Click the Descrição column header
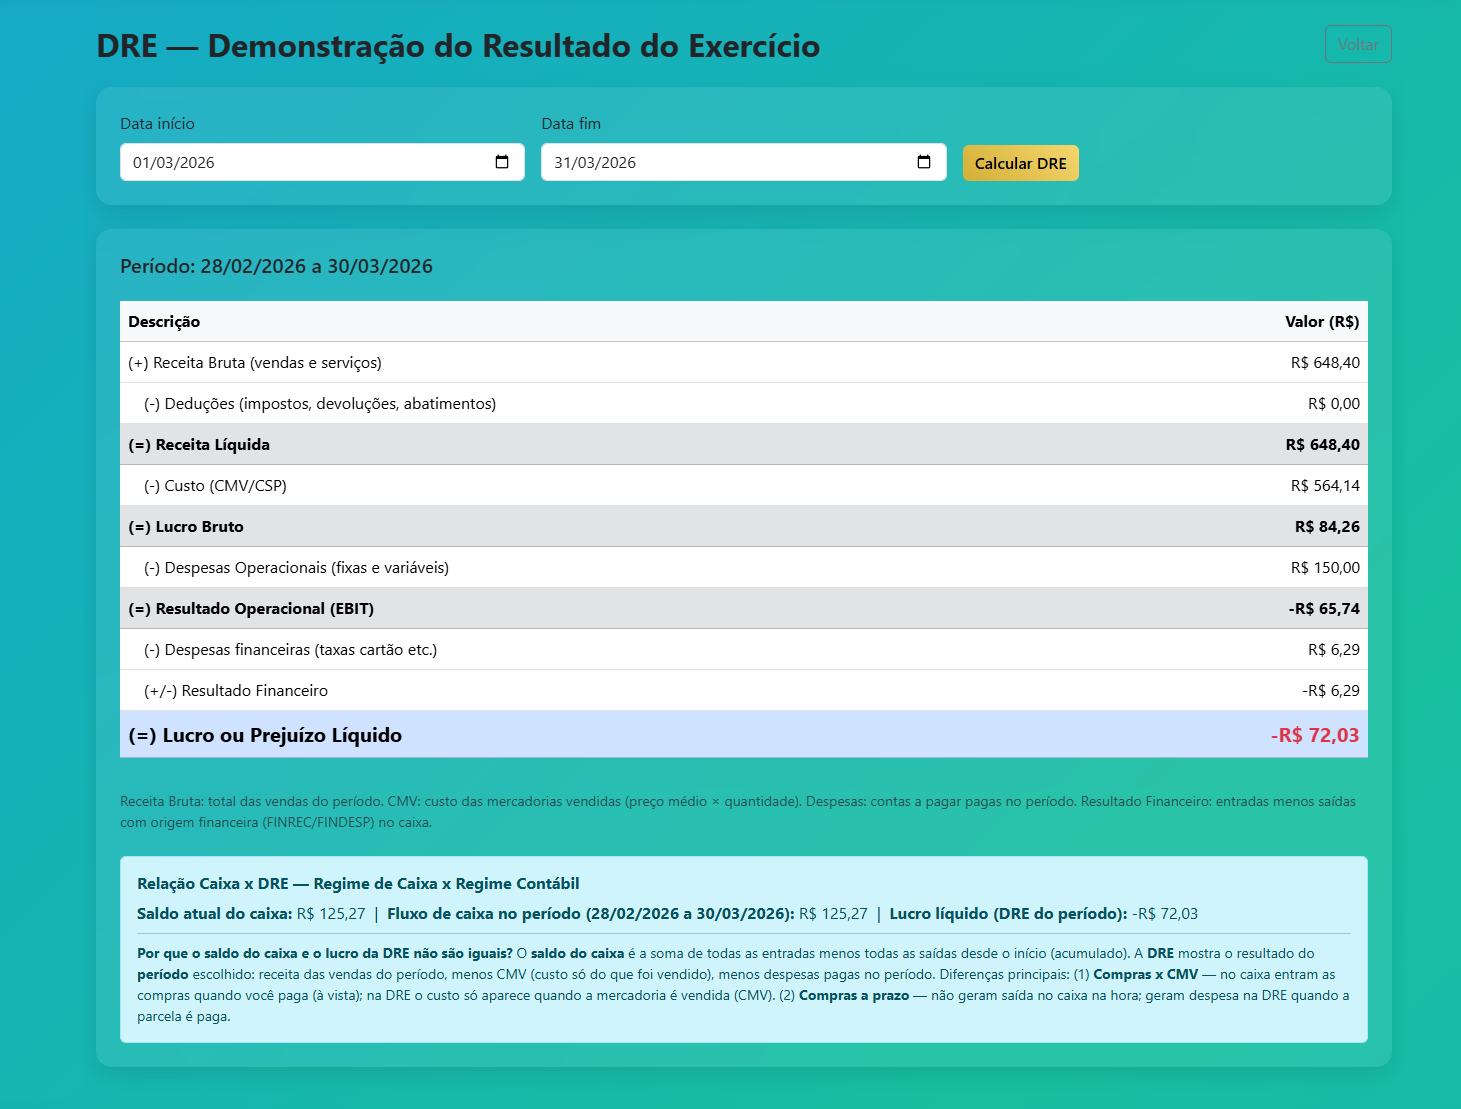Screen dimensions: 1461x1109 tap(164, 322)
